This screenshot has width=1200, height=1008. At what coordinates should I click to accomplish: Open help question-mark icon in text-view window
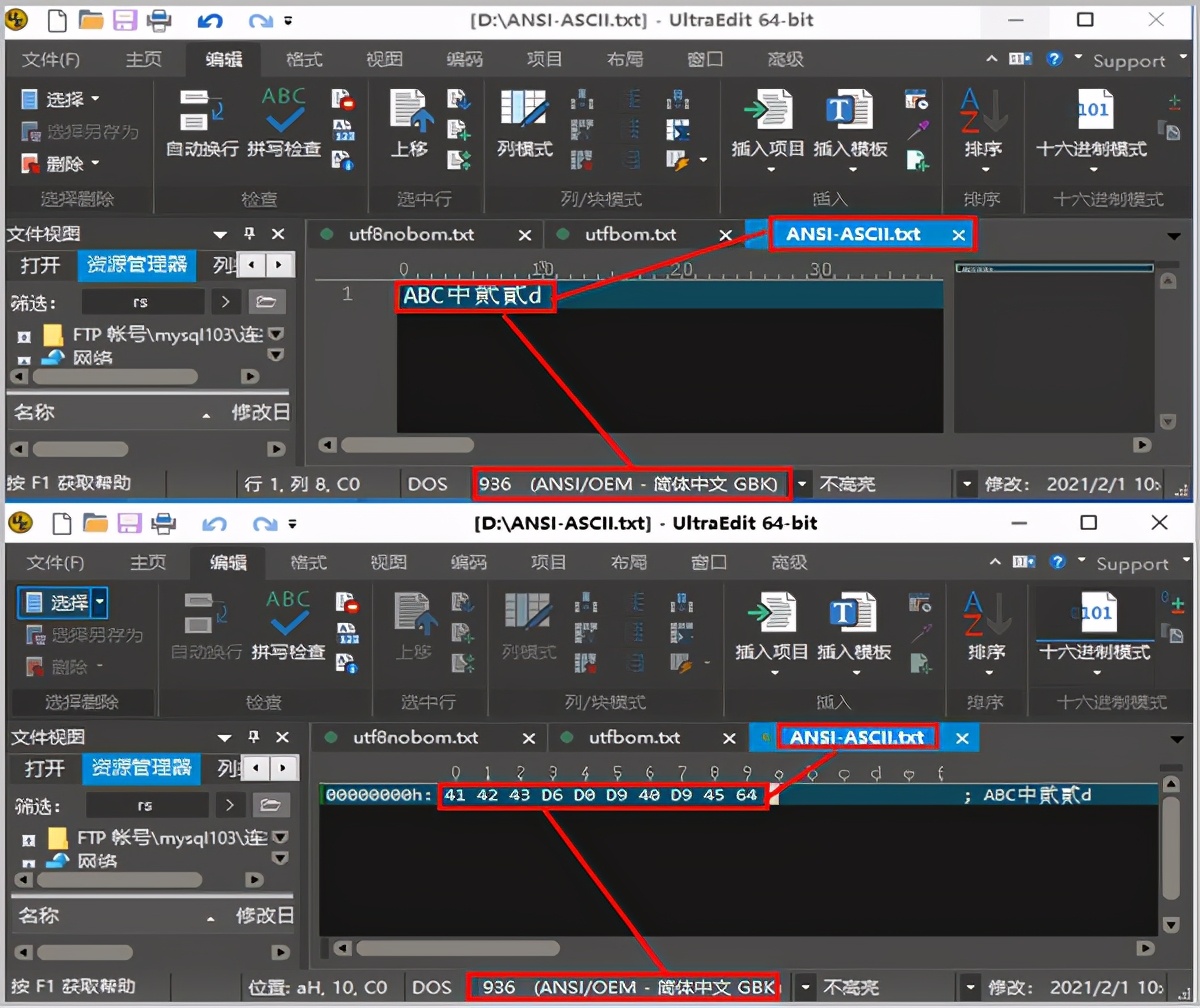(1054, 59)
